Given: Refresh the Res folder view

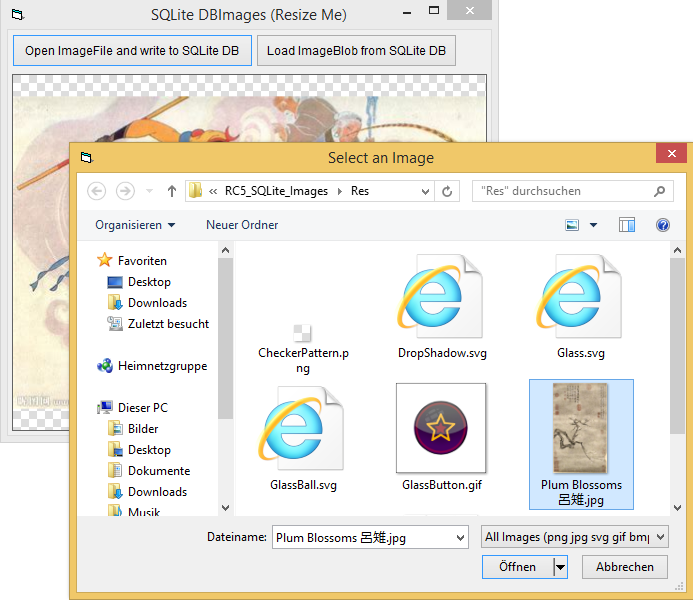Looking at the screenshot, I should 447,191.
